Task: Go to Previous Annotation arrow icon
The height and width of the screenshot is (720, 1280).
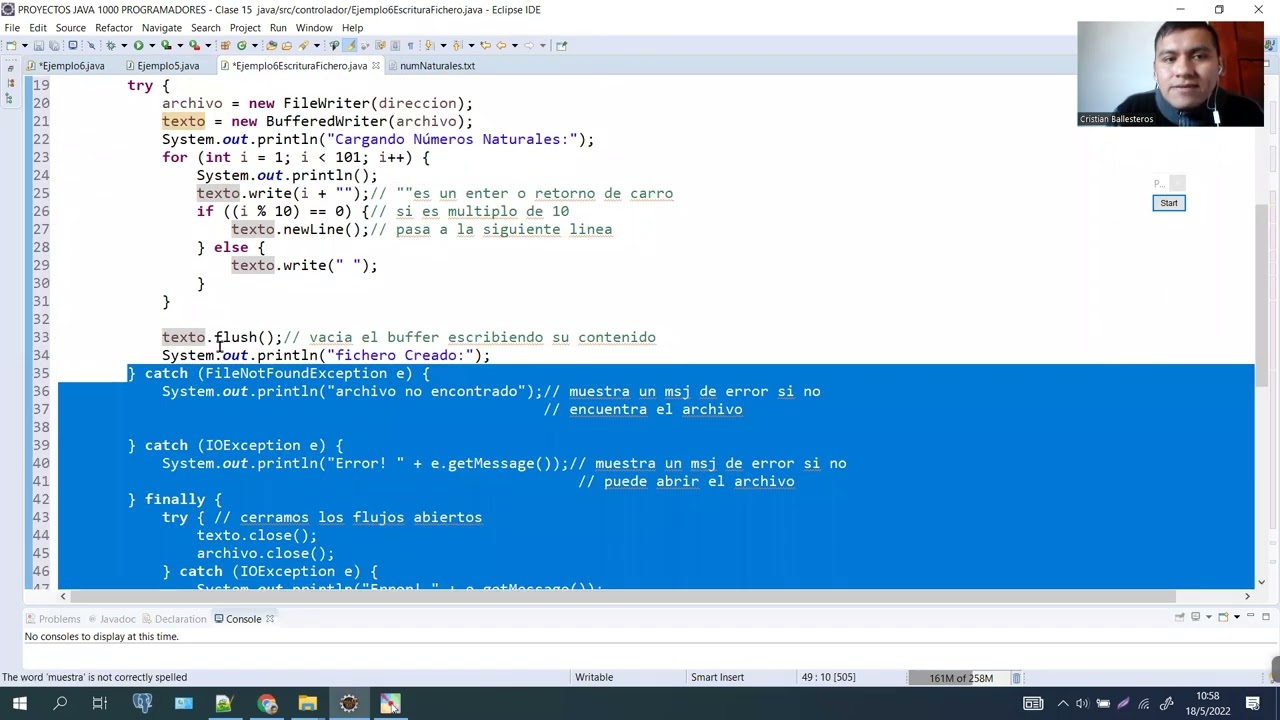Action: point(457,45)
